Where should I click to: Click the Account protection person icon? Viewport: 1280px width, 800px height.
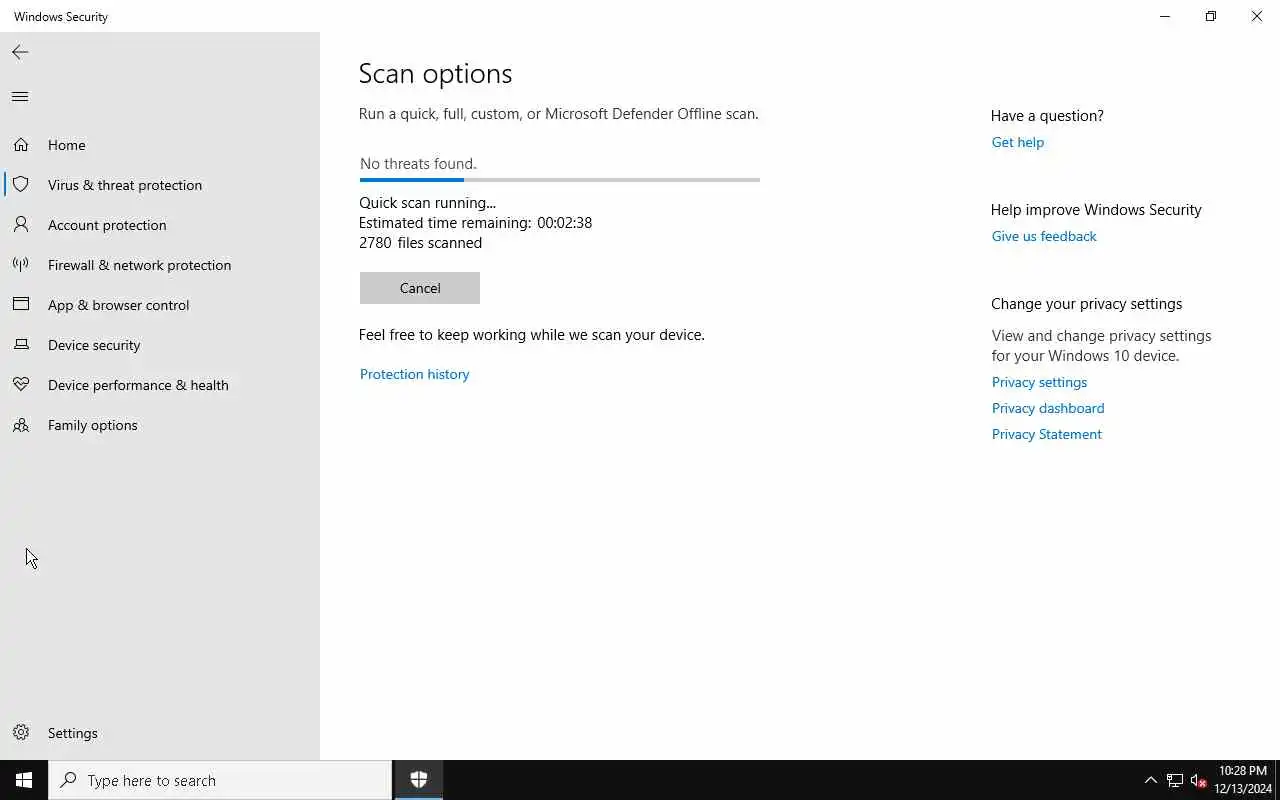click(x=21, y=225)
